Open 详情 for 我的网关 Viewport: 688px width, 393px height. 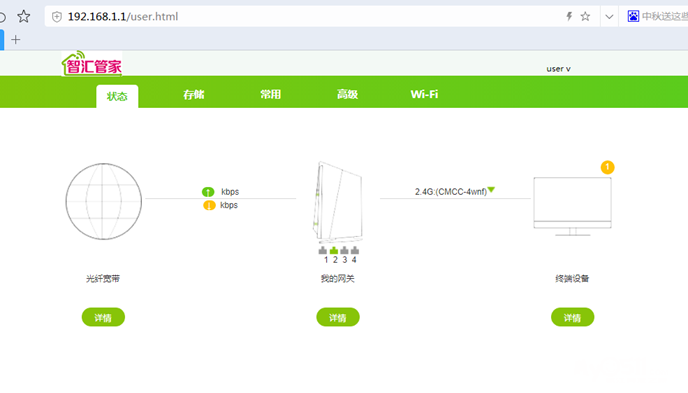click(x=338, y=317)
